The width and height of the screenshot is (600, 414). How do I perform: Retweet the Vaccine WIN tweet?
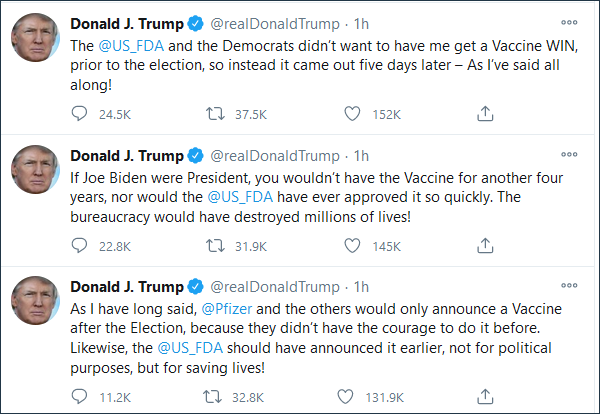(214, 112)
